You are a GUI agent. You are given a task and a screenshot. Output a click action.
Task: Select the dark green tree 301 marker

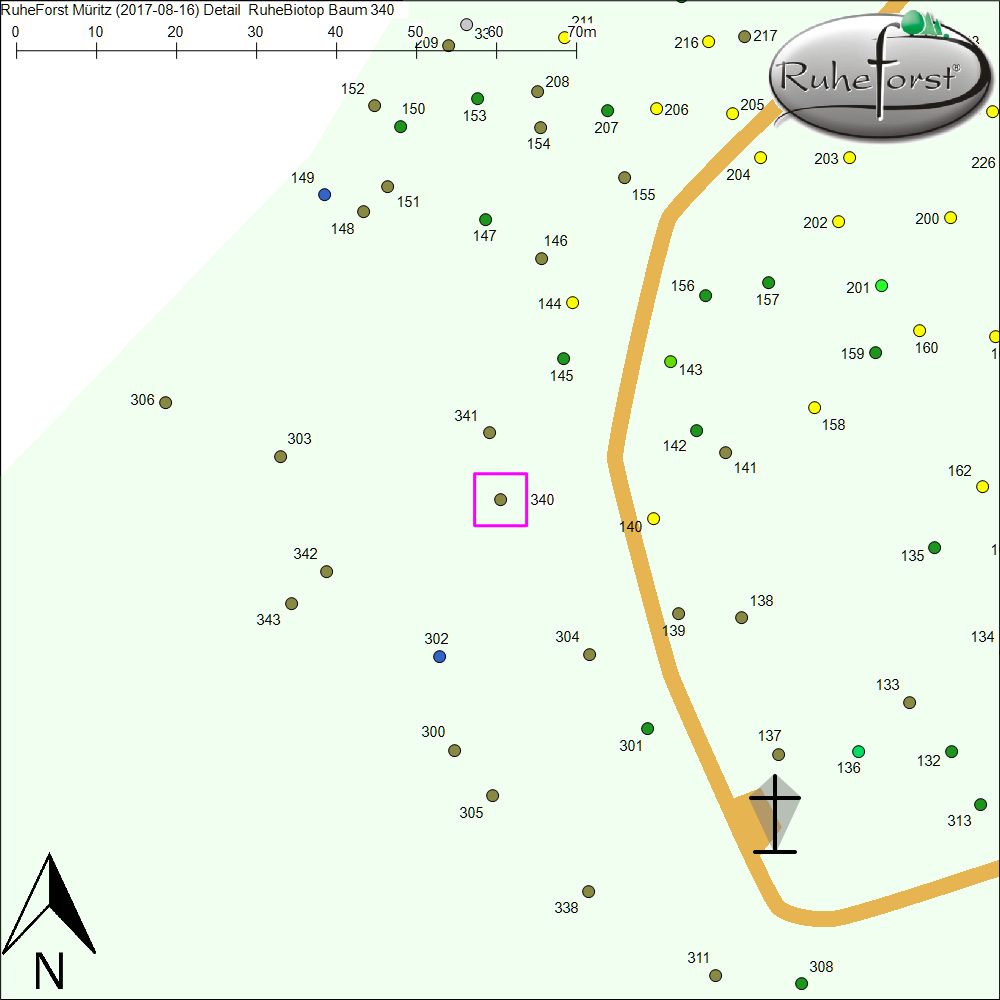click(x=648, y=729)
